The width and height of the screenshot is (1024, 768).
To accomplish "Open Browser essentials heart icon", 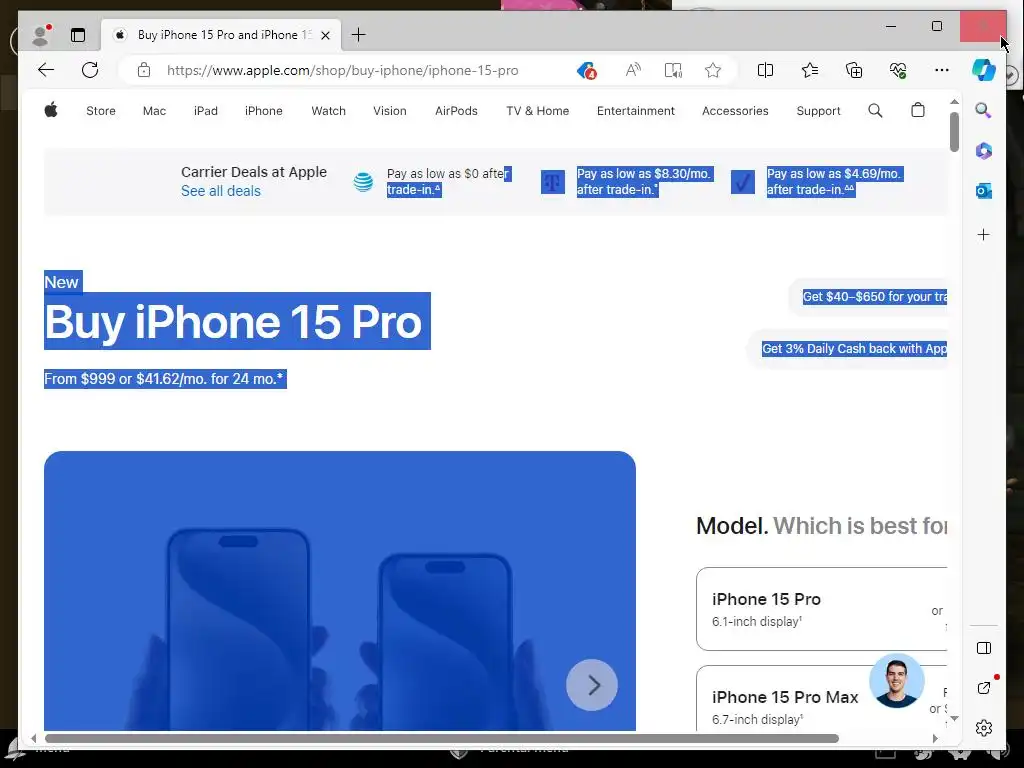I will (x=898, y=70).
